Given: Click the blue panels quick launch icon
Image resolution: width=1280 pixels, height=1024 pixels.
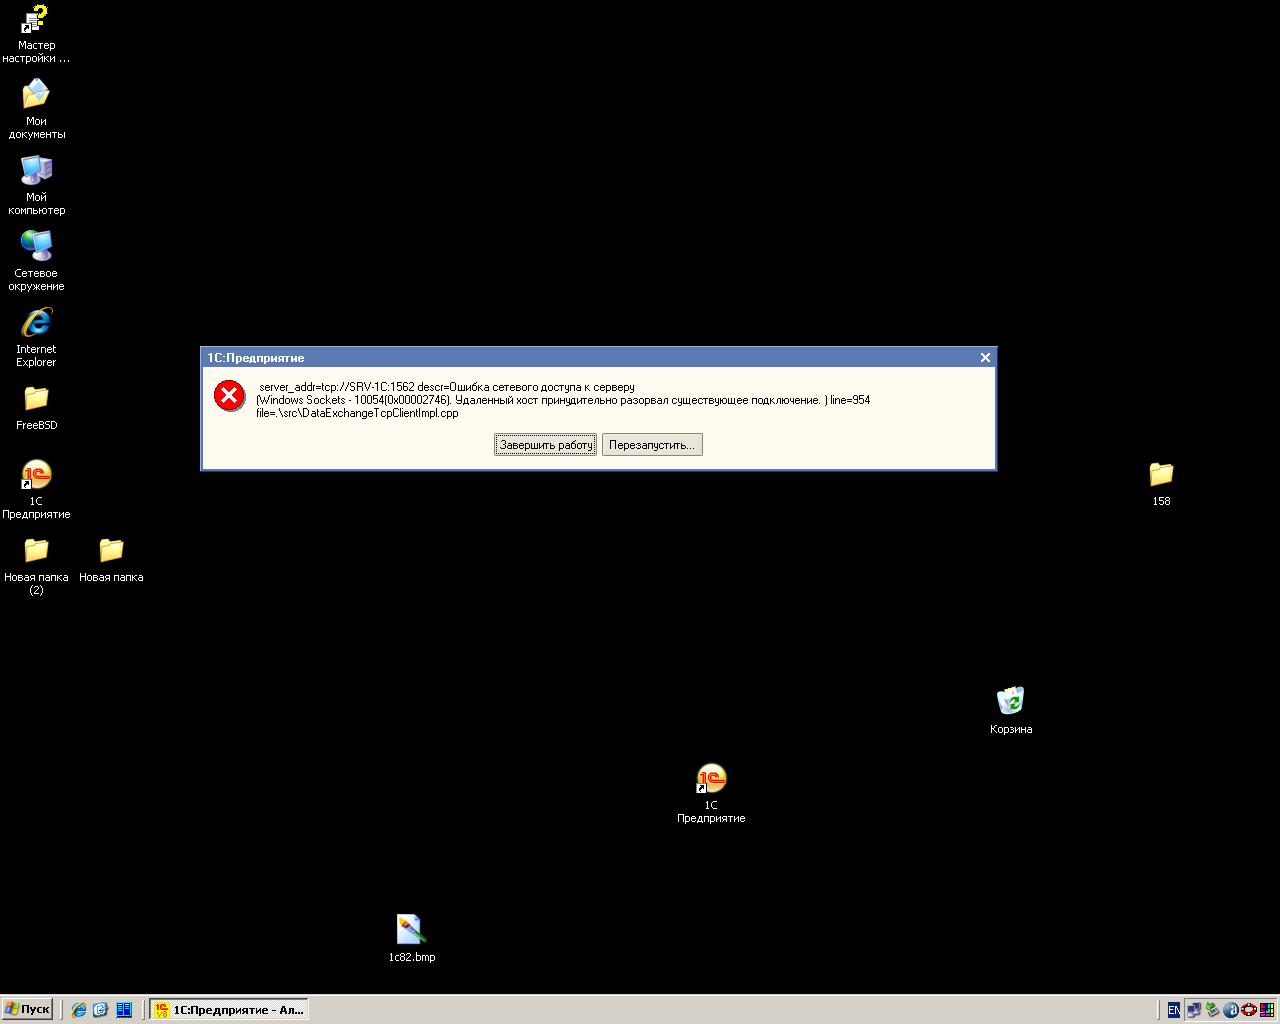Looking at the screenshot, I should click(124, 1010).
